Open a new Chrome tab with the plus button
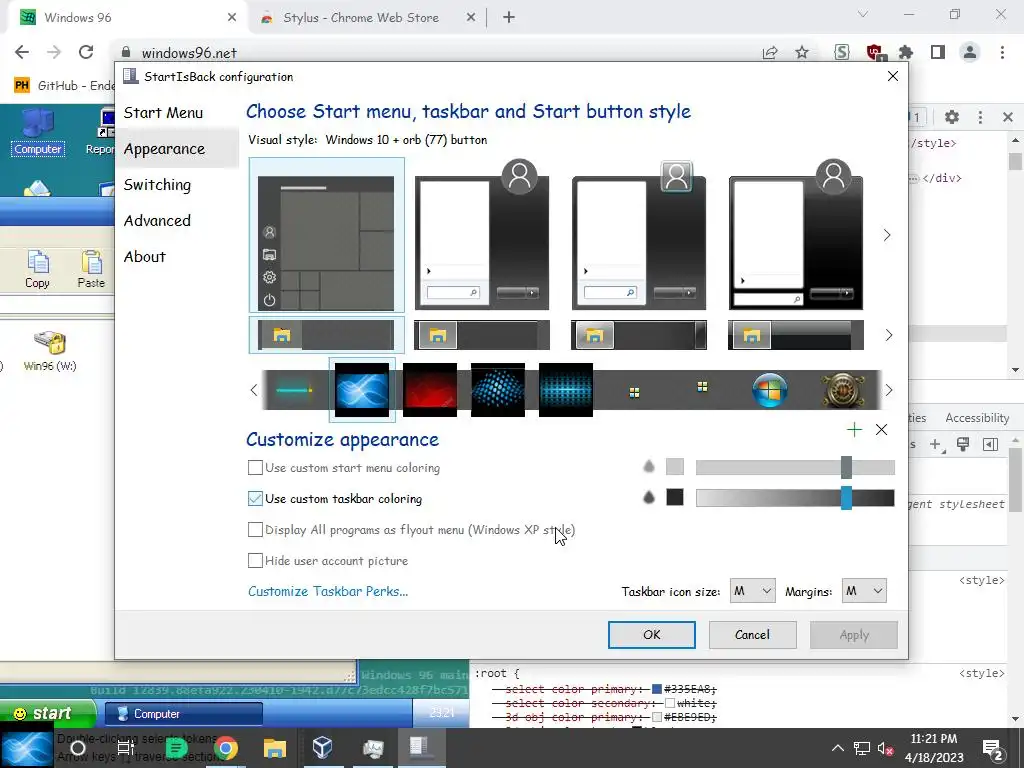The width and height of the screenshot is (1024, 768). coord(509,18)
